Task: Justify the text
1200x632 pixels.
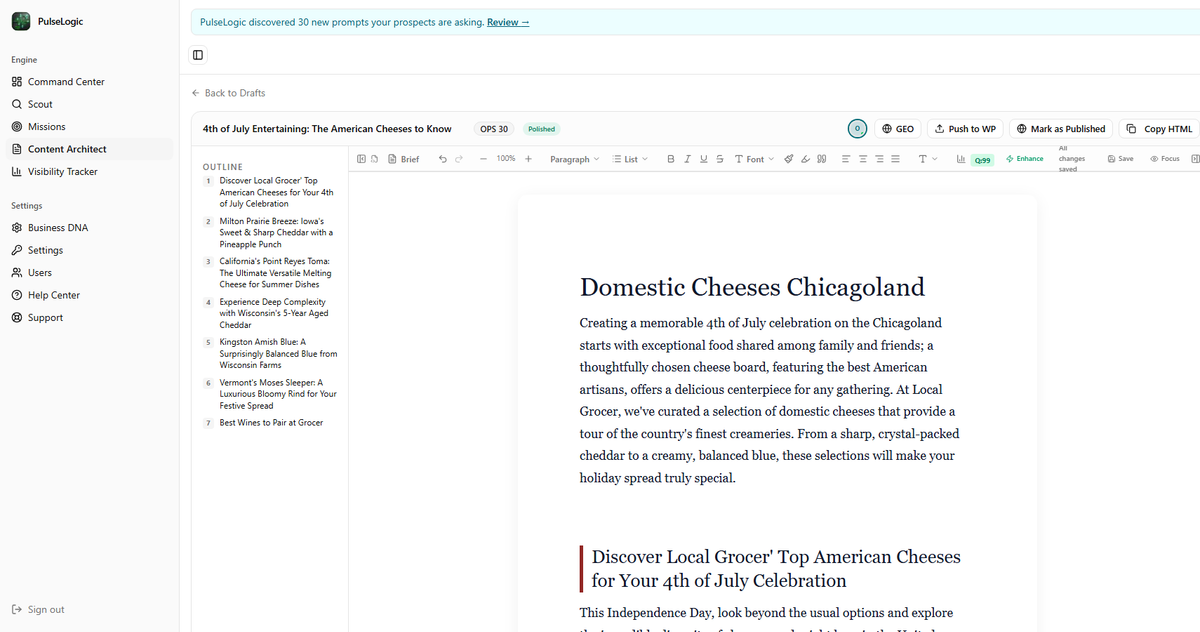Action: coord(895,159)
